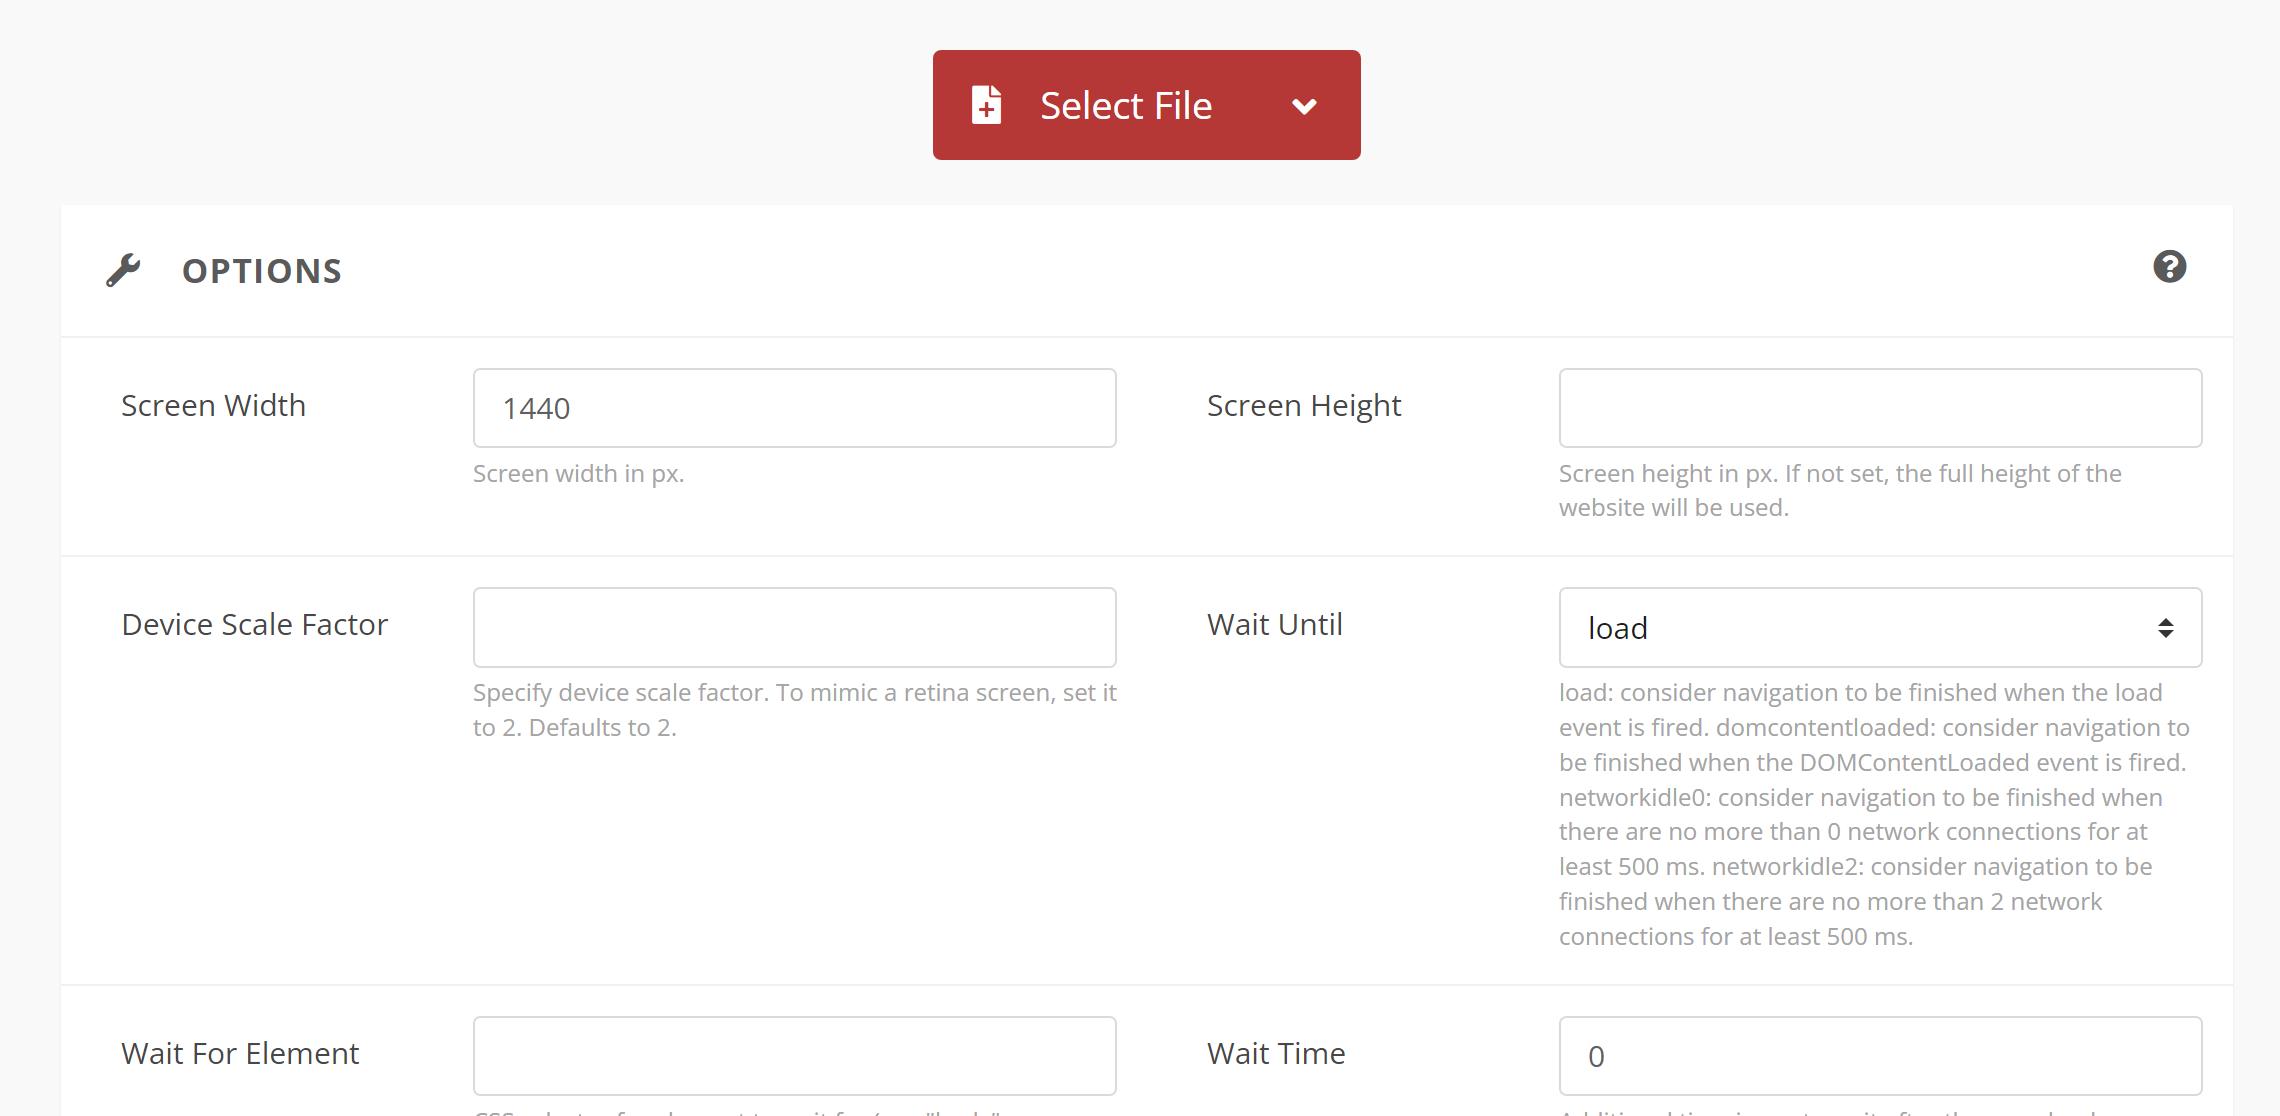
Task: Click the Wait For Element text box
Action: [794, 1055]
